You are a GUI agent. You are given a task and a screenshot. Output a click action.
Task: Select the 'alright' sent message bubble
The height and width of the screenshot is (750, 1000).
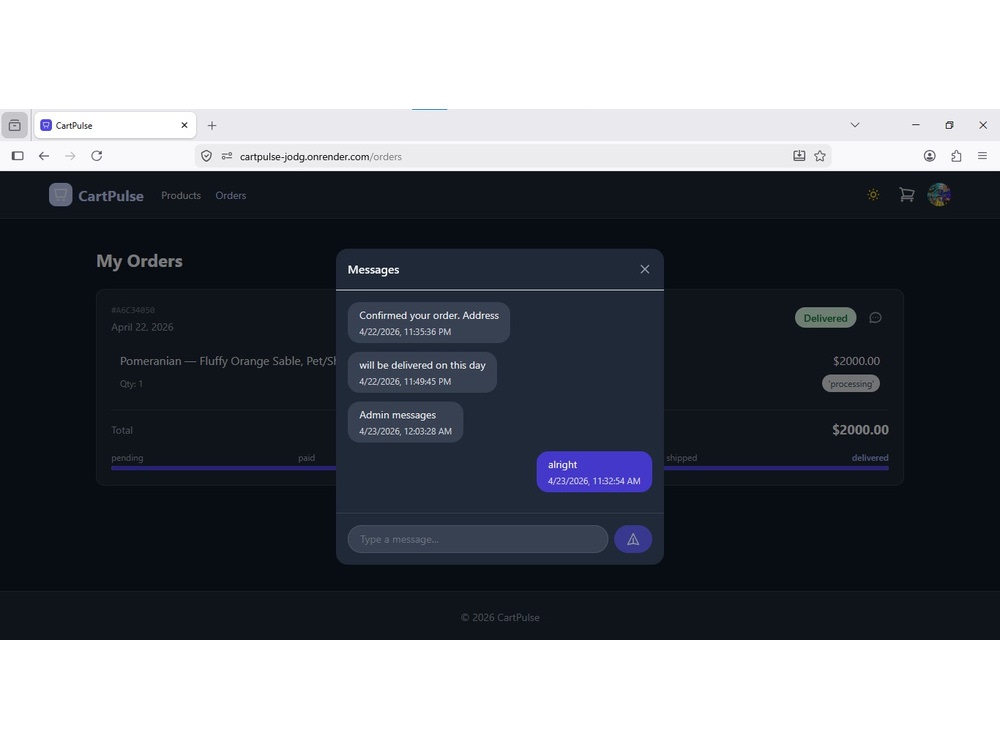pos(594,472)
